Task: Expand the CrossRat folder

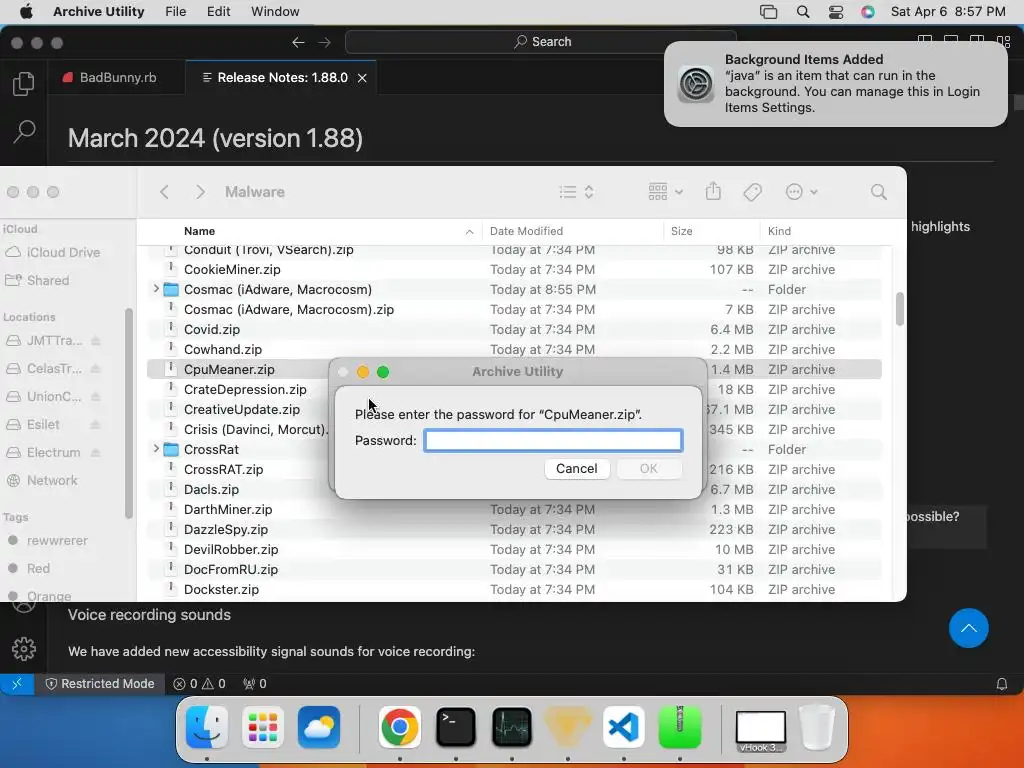Action: click(155, 449)
